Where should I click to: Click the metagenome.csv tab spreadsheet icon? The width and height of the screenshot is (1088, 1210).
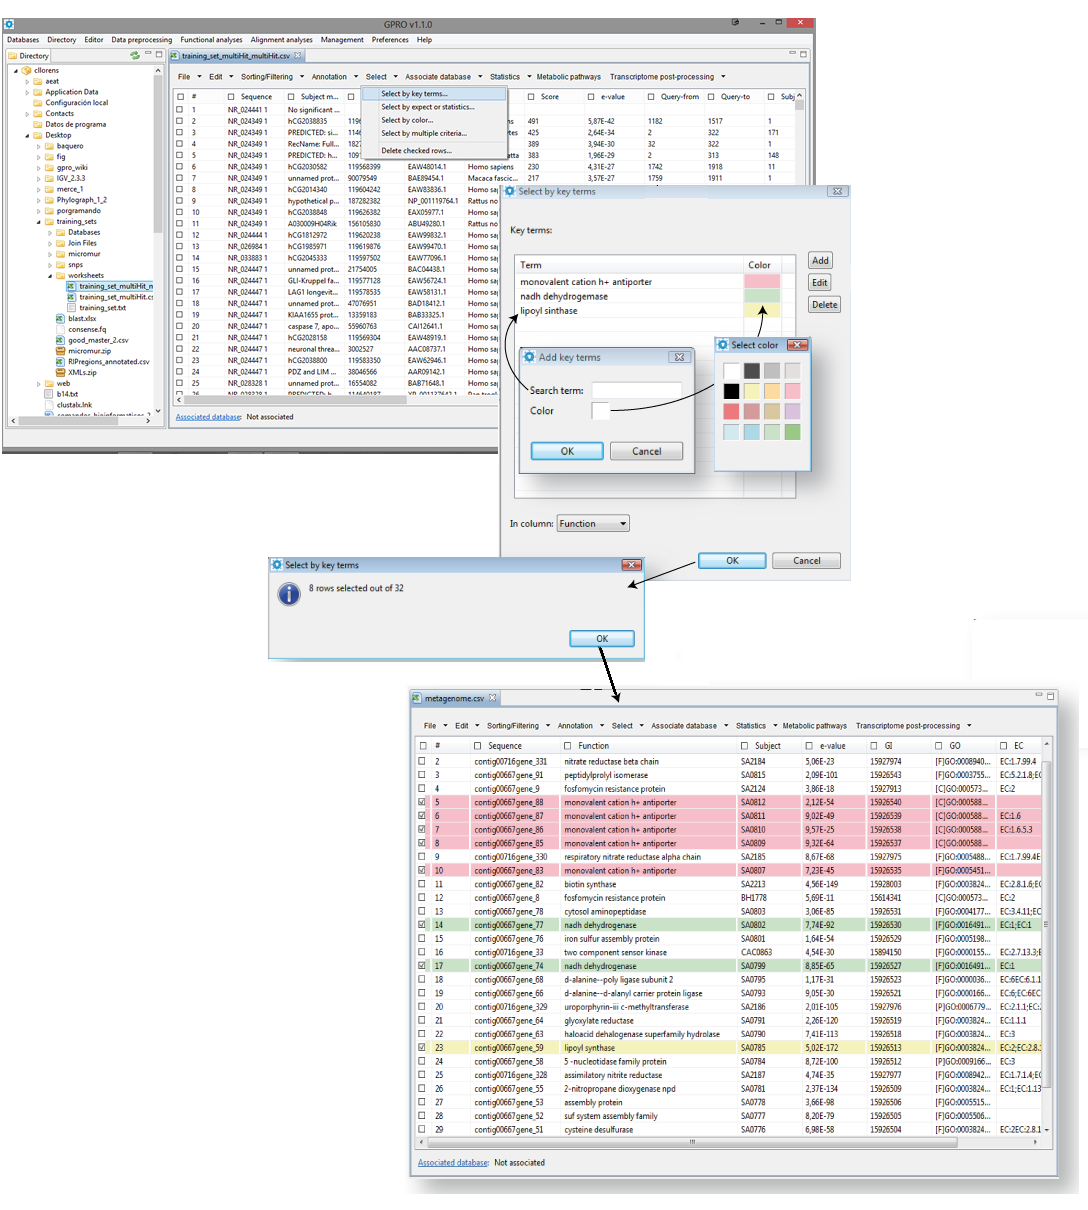417,698
